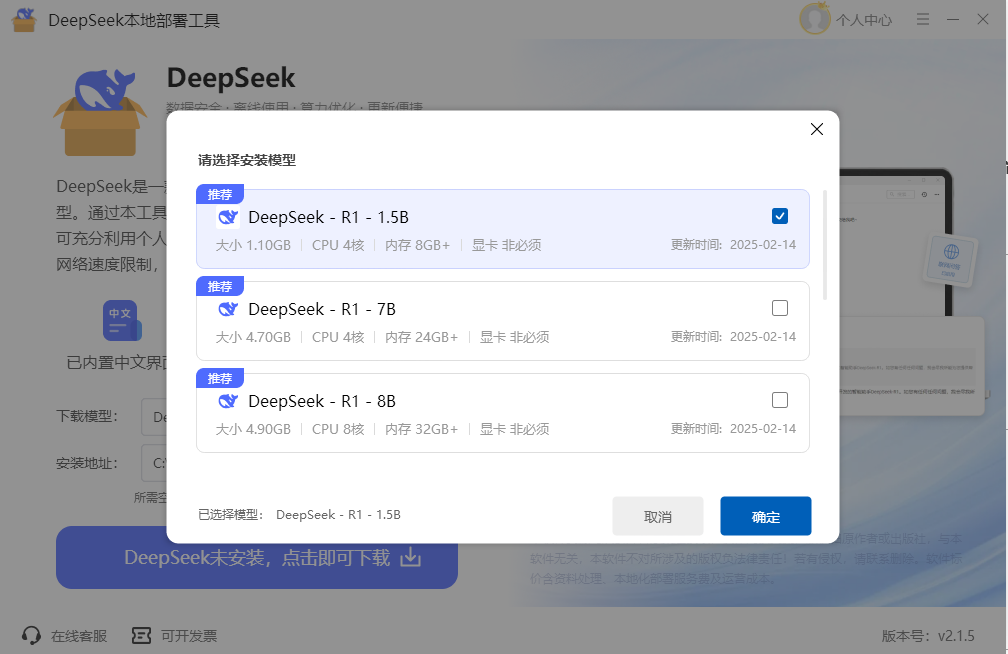Check the DeepSeek - R1 - 7B checkbox
Viewport: 1008px width, 654px height.
click(780, 308)
